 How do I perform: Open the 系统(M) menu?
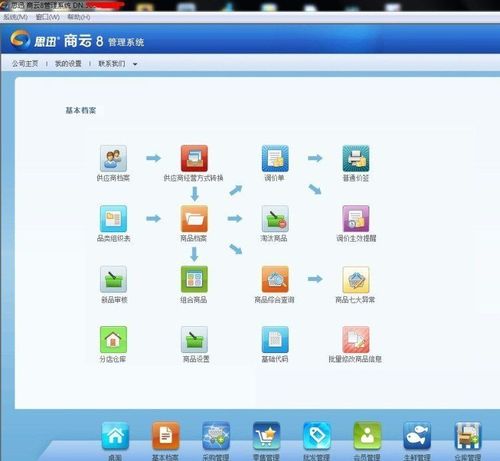coord(16,17)
